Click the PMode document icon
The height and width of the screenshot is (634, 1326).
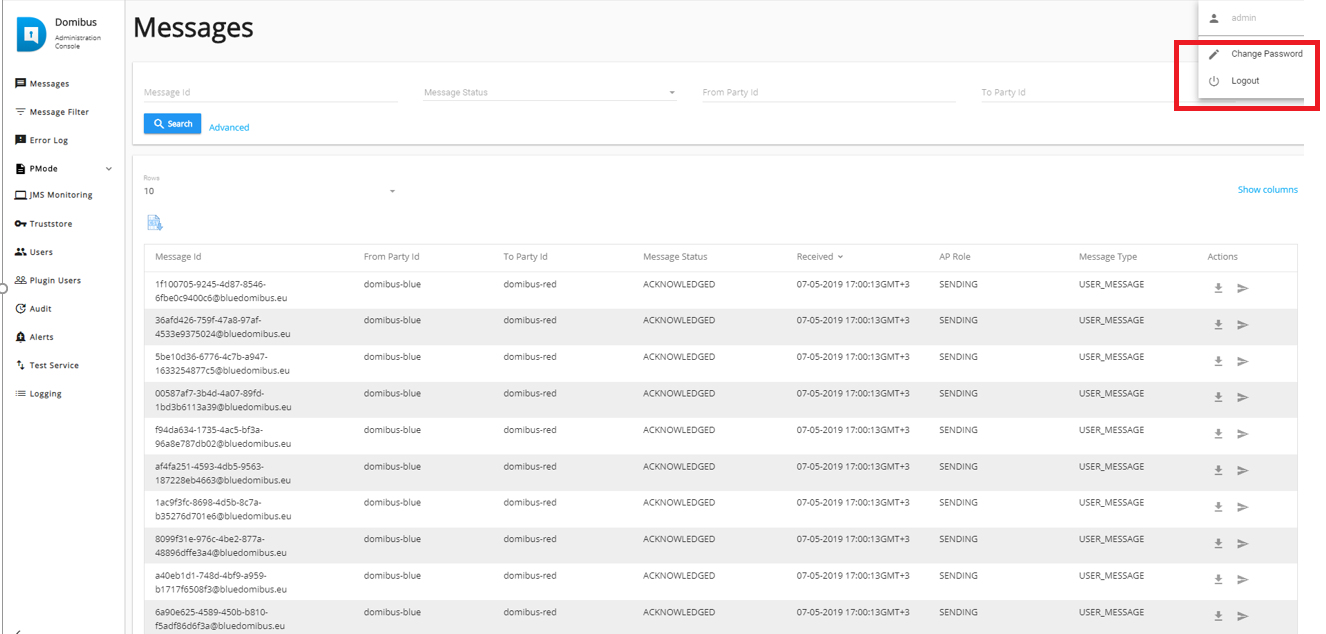[20, 169]
